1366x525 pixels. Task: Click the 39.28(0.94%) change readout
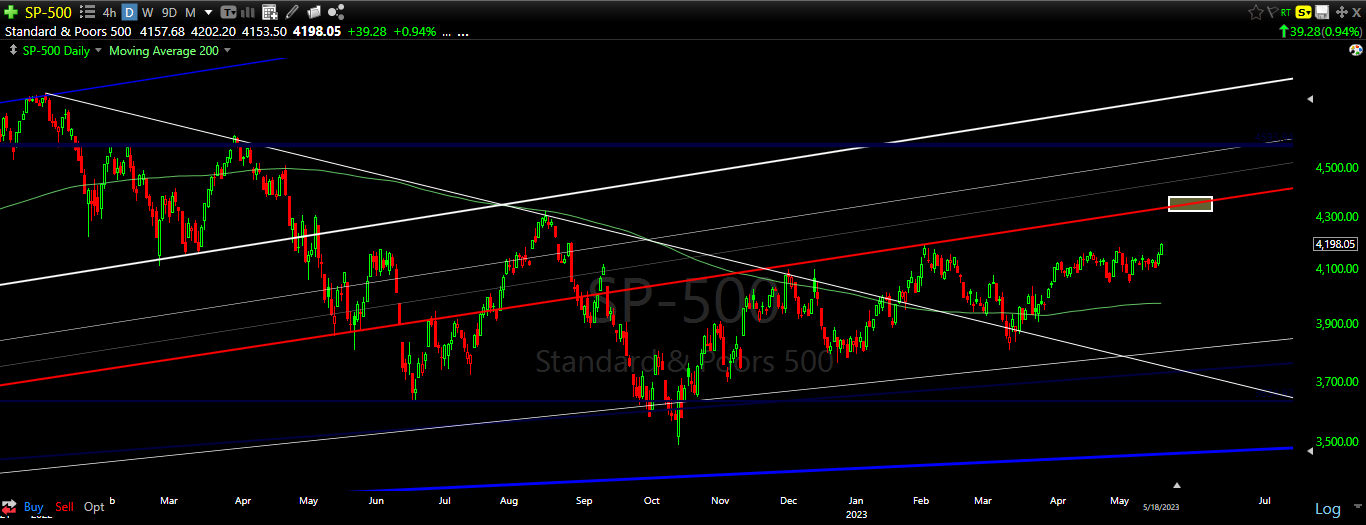(1322, 32)
